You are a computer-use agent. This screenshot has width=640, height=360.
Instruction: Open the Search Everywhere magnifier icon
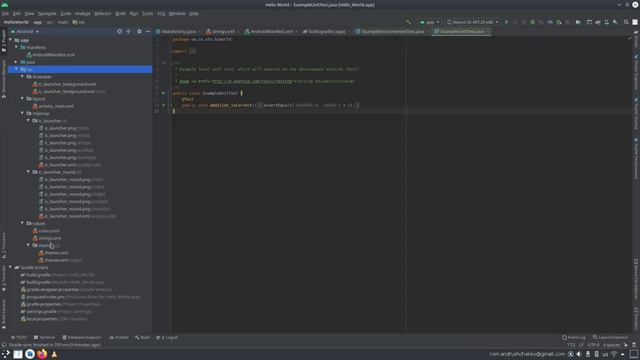click(626, 22)
